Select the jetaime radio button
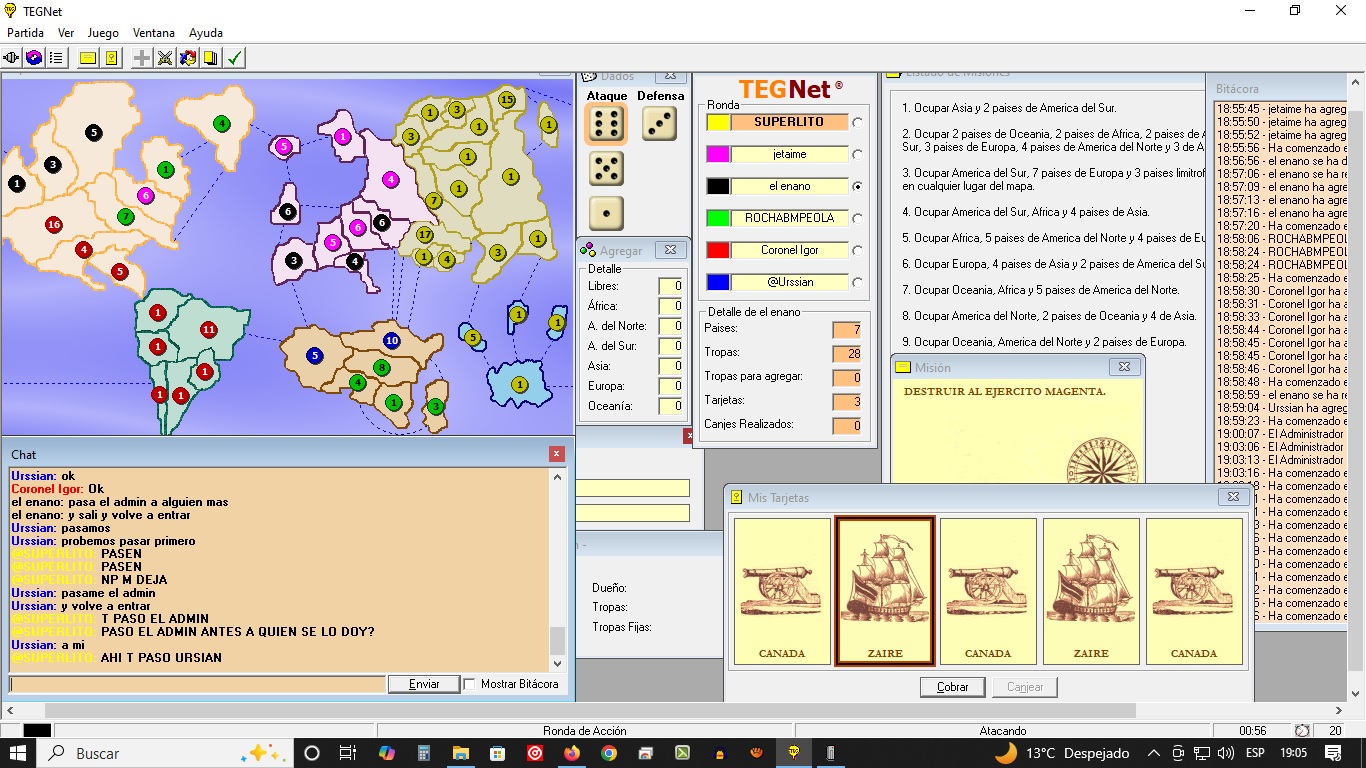The image size is (1366, 768). coord(857,154)
